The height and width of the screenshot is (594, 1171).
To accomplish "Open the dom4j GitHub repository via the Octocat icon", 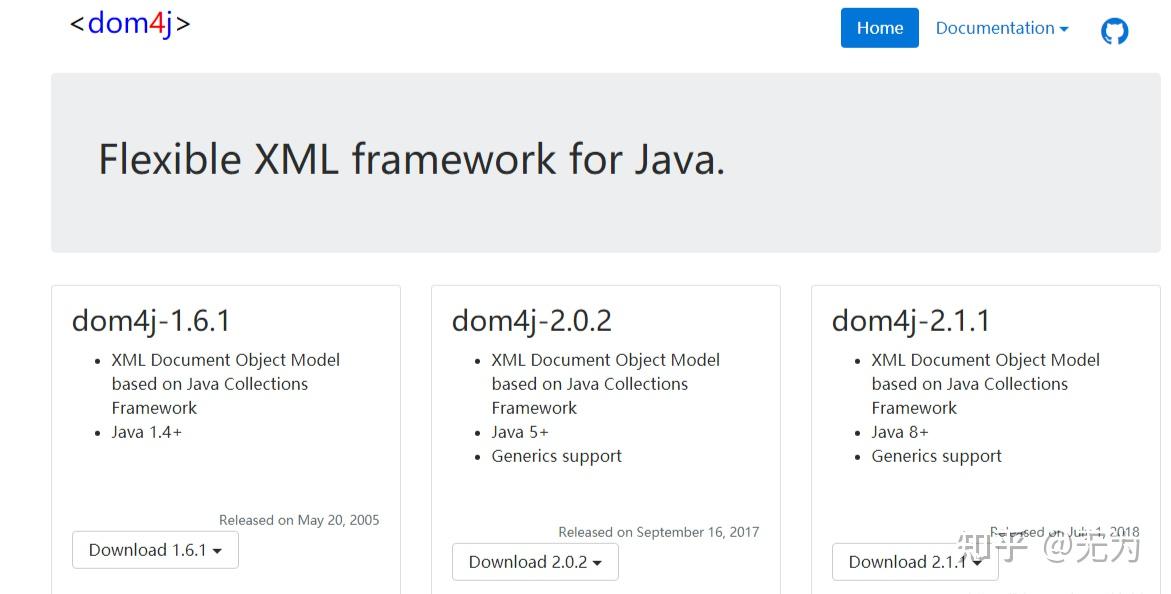I will click(x=1114, y=30).
